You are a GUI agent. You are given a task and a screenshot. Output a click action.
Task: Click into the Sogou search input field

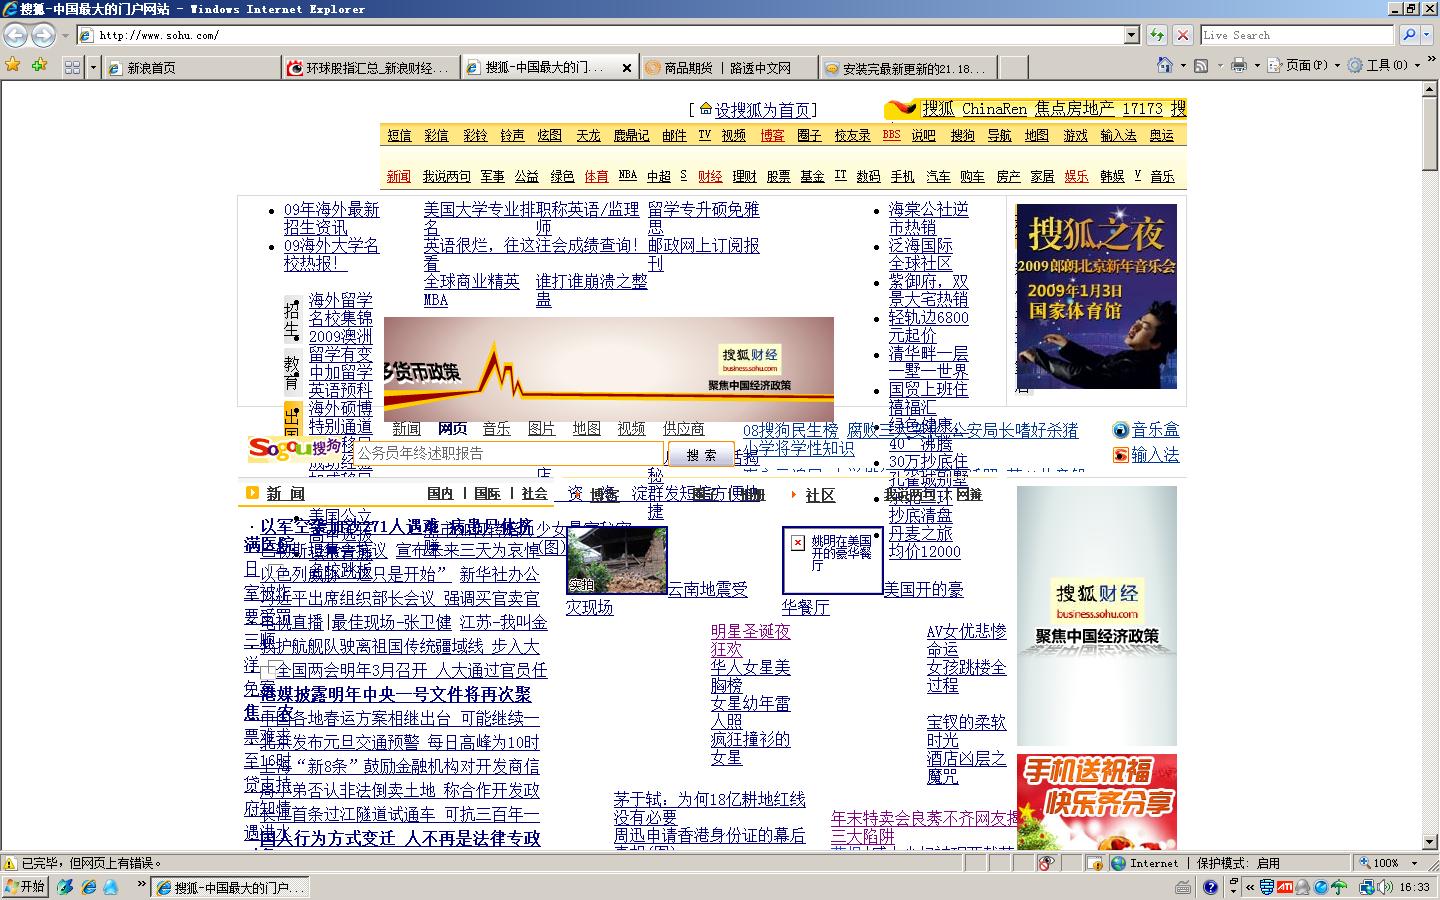click(508, 453)
